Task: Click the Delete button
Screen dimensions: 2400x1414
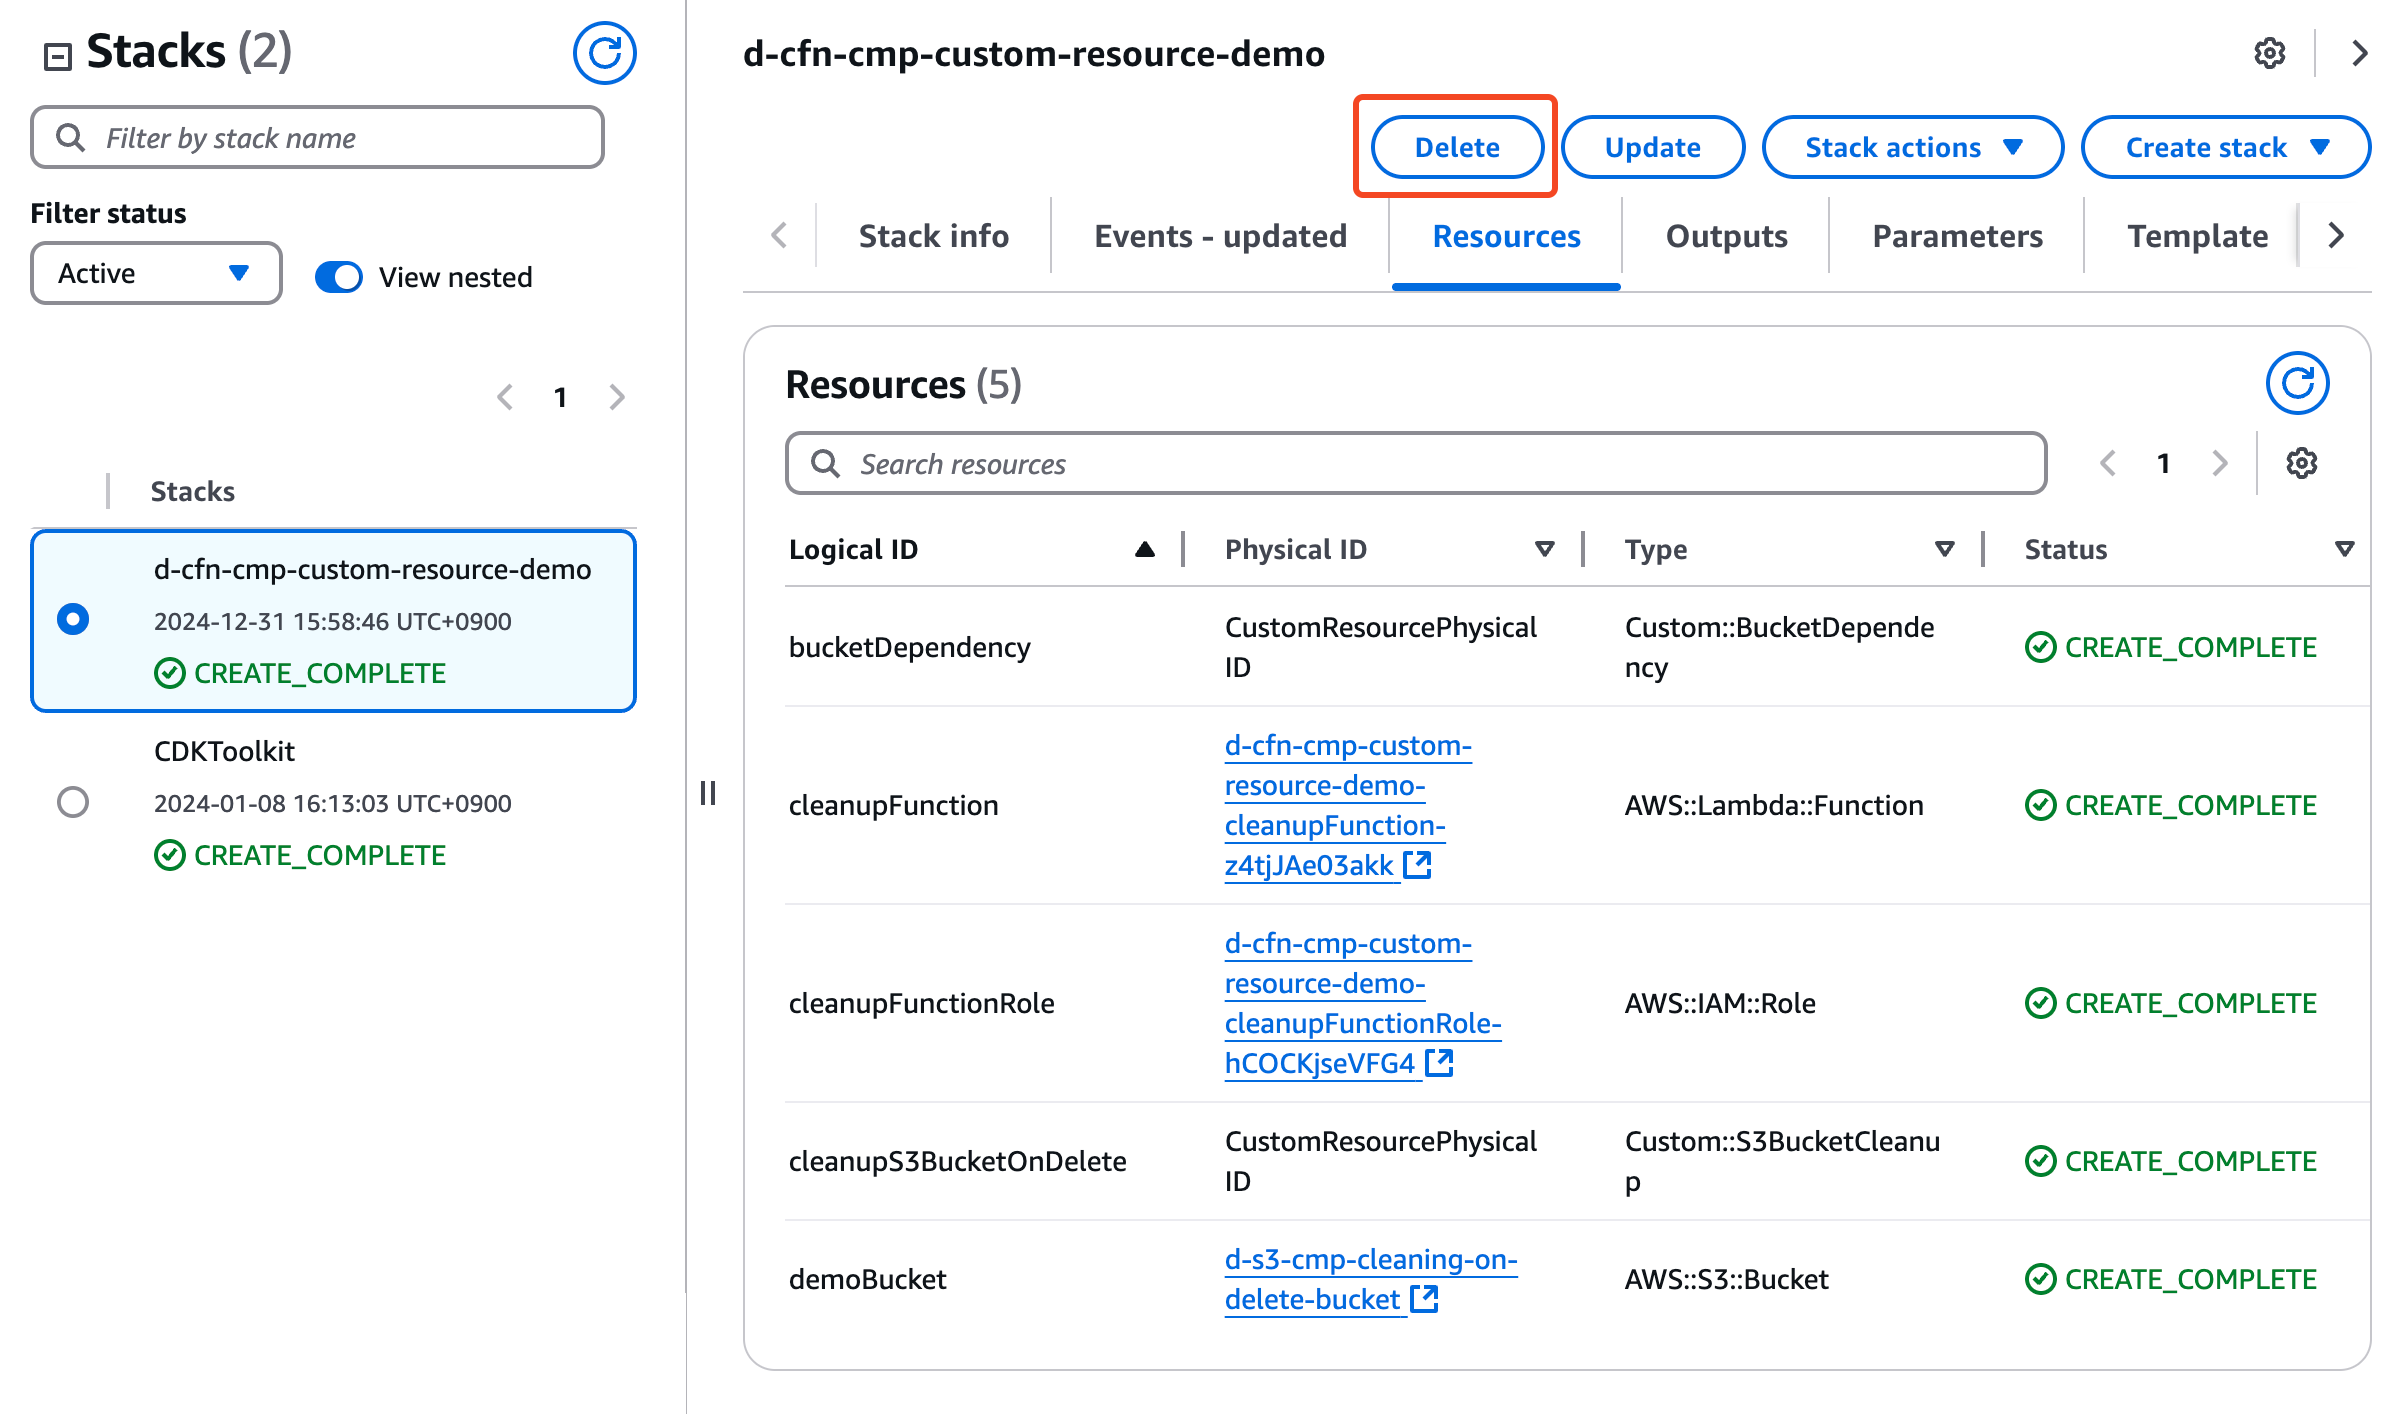Action: coord(1456,147)
